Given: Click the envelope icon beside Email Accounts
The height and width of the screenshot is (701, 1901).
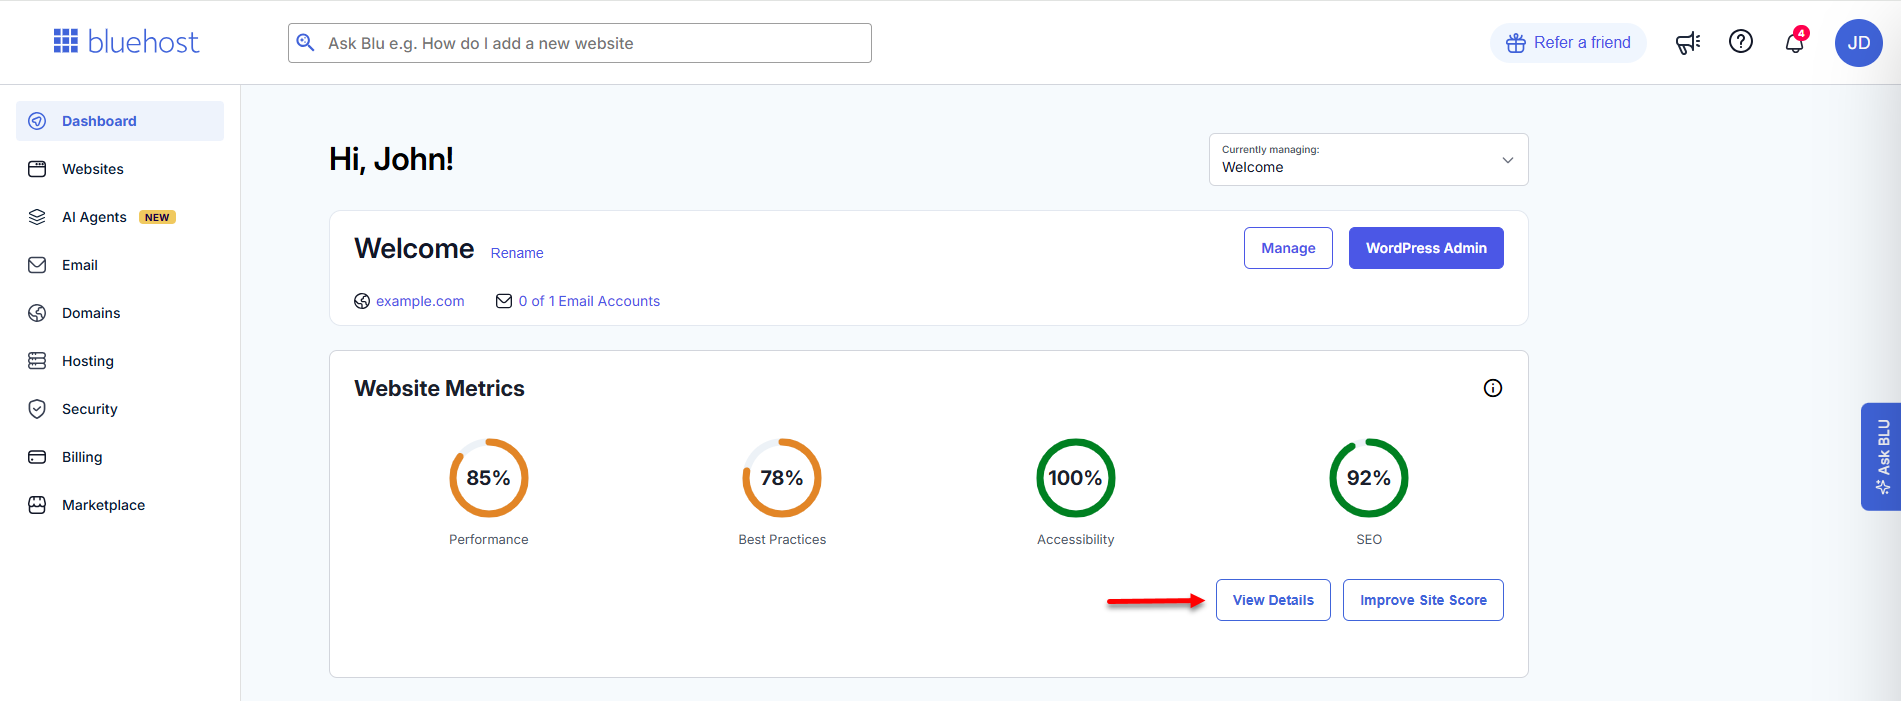Looking at the screenshot, I should pyautogui.click(x=504, y=301).
